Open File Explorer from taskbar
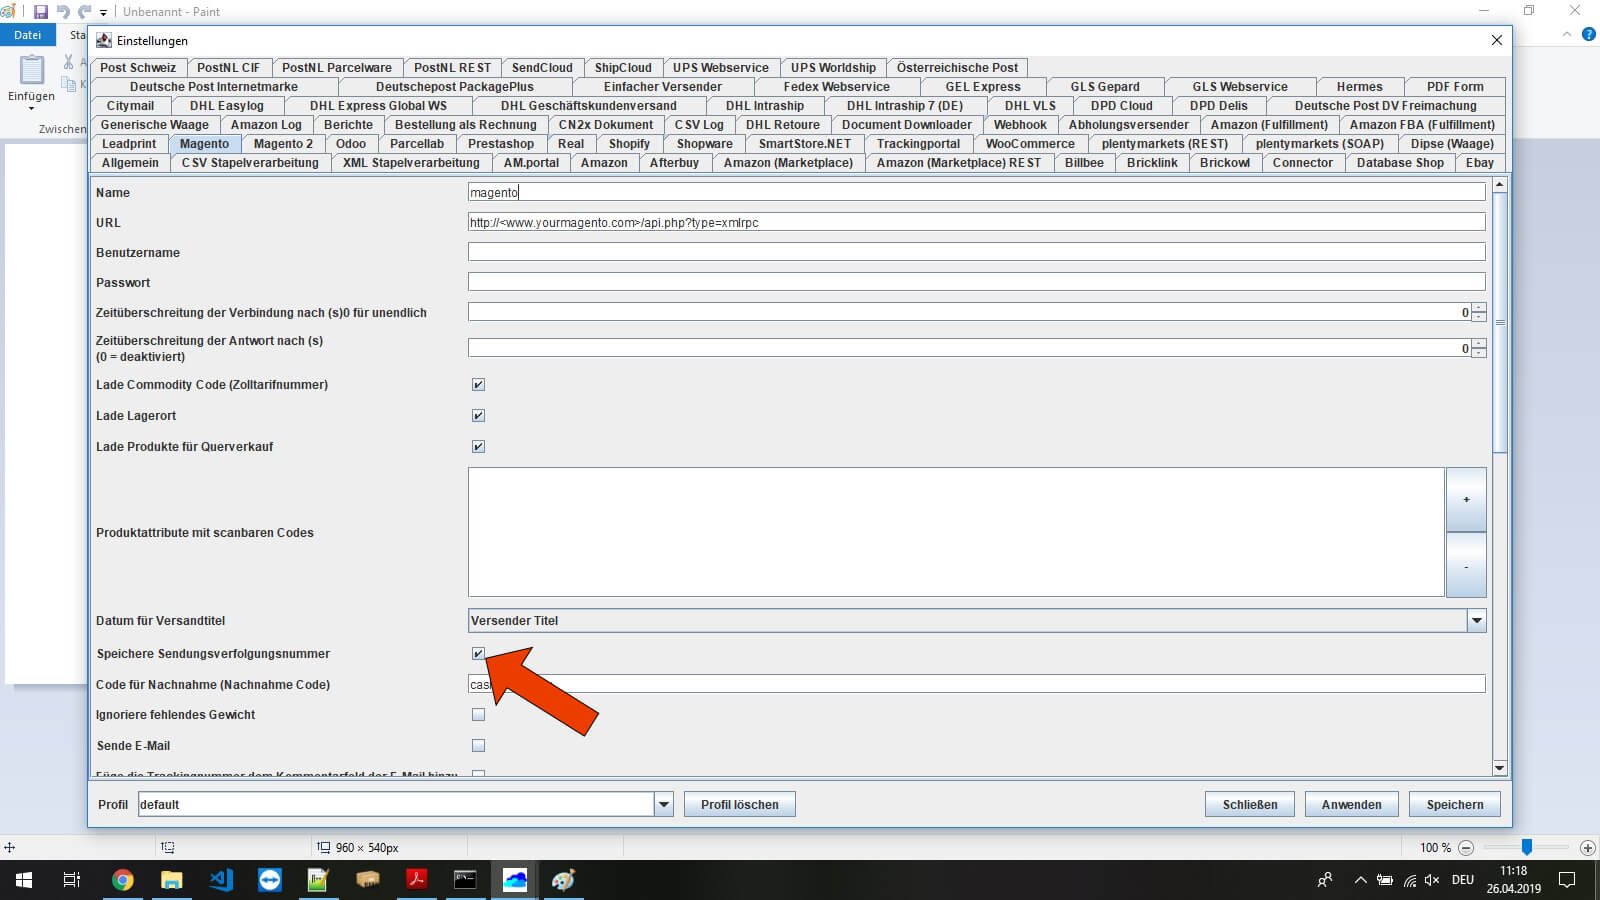The width and height of the screenshot is (1600, 900). pos(172,880)
